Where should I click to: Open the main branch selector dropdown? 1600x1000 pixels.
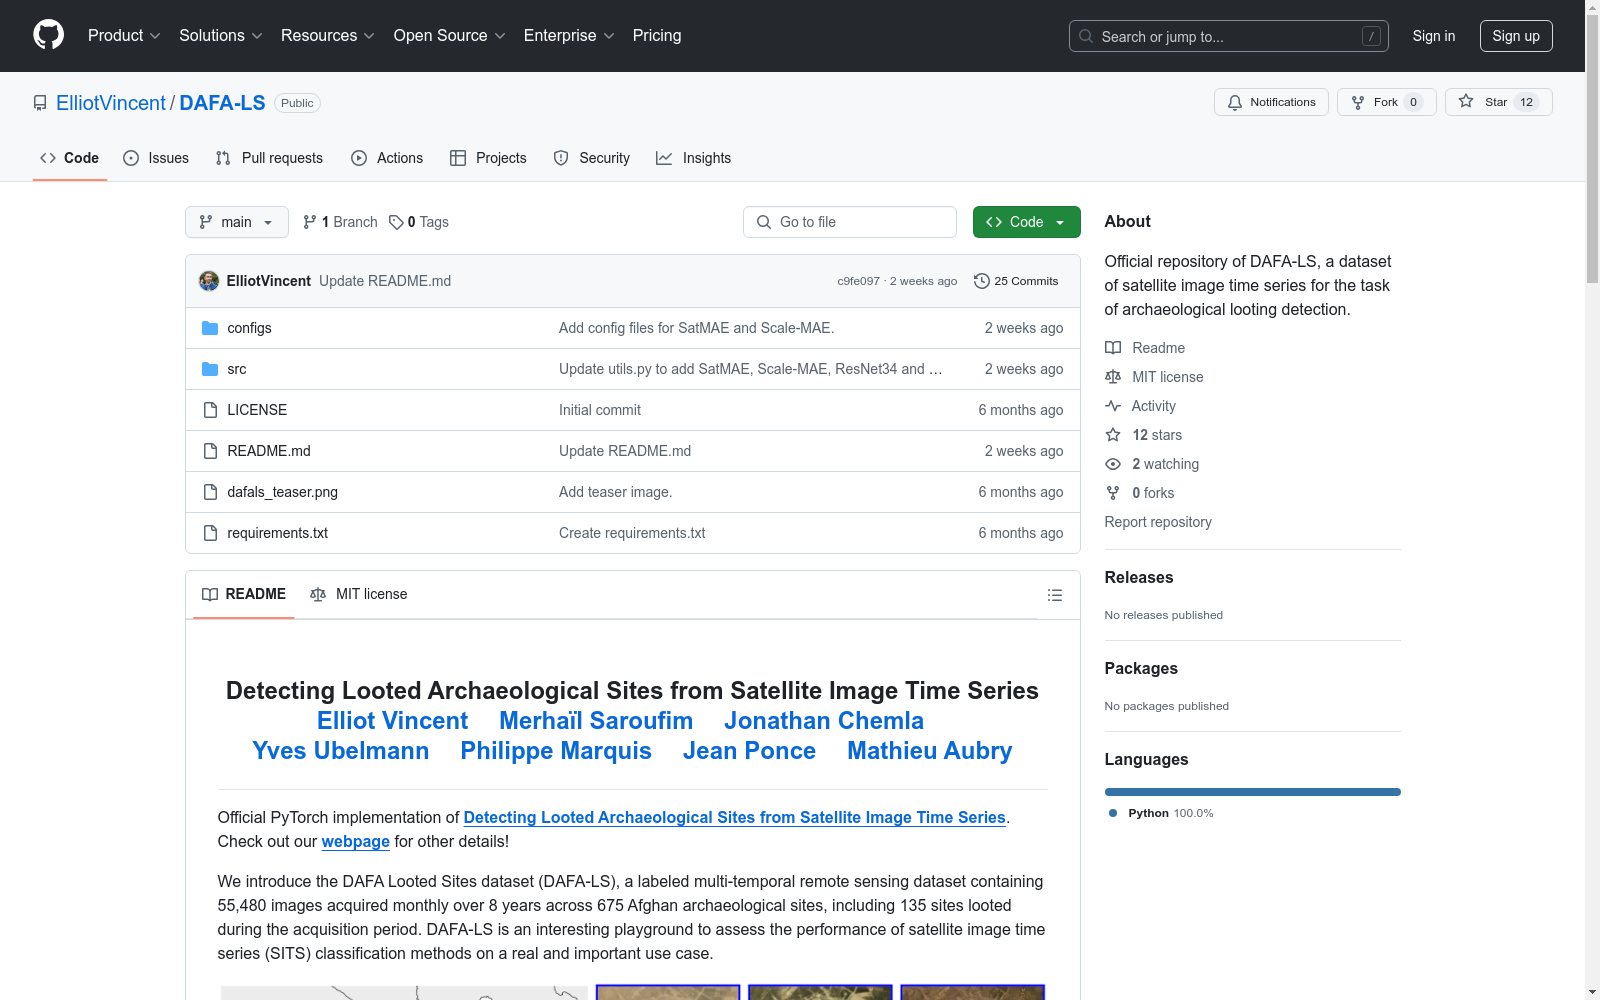point(237,222)
